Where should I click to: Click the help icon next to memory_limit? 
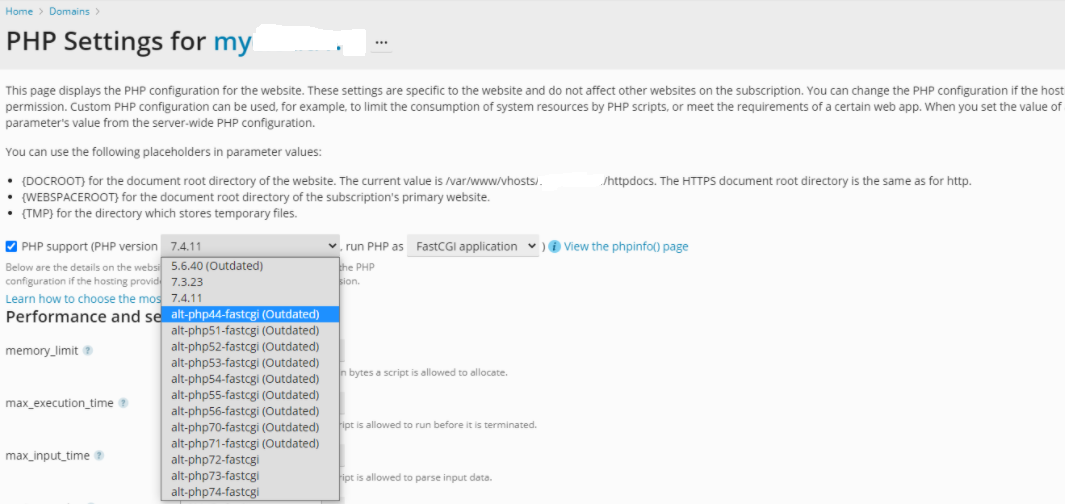point(88,351)
